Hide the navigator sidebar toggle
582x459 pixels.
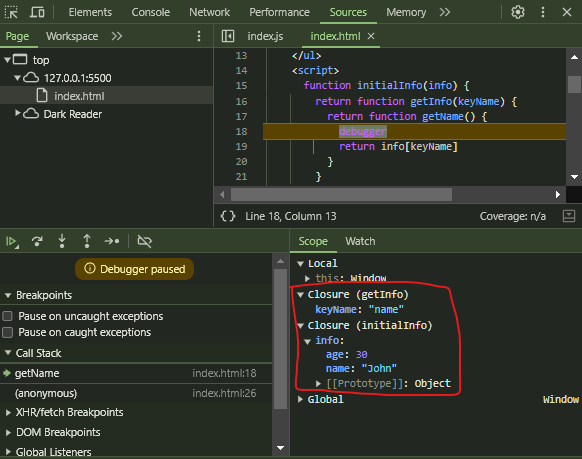click(228, 36)
